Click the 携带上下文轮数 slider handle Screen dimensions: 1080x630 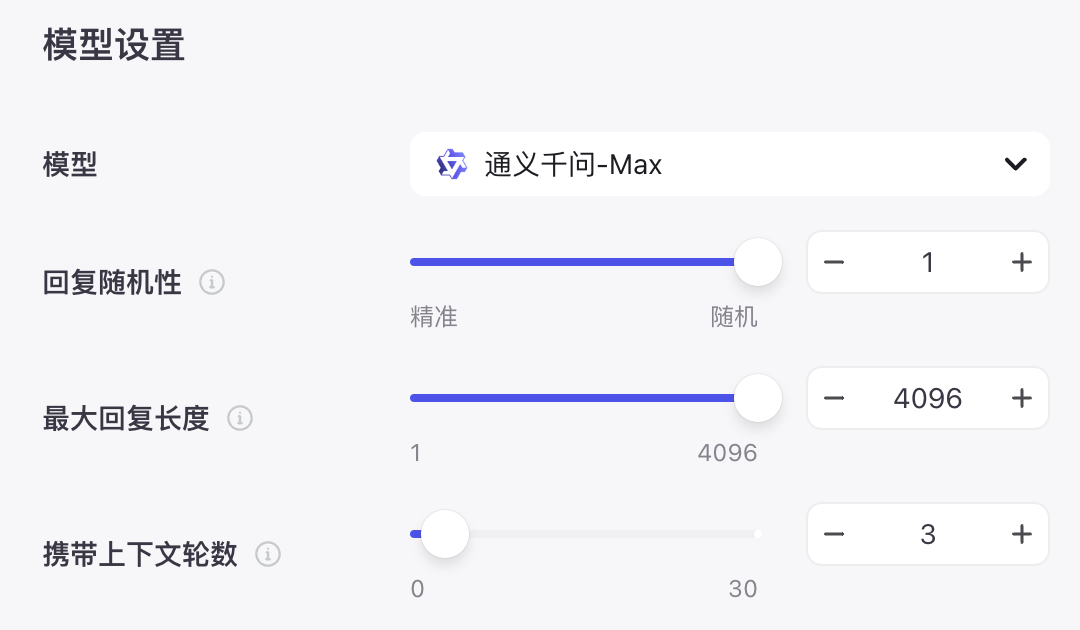click(x=445, y=534)
